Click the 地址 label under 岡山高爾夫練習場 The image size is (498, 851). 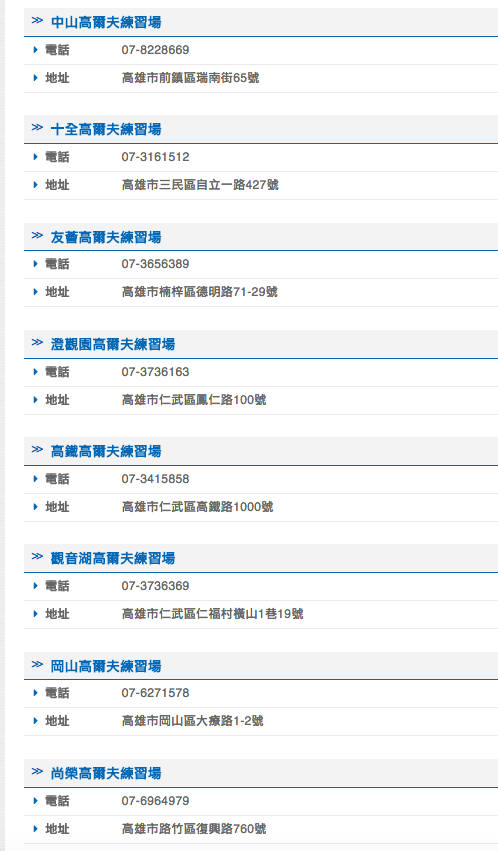tap(57, 721)
